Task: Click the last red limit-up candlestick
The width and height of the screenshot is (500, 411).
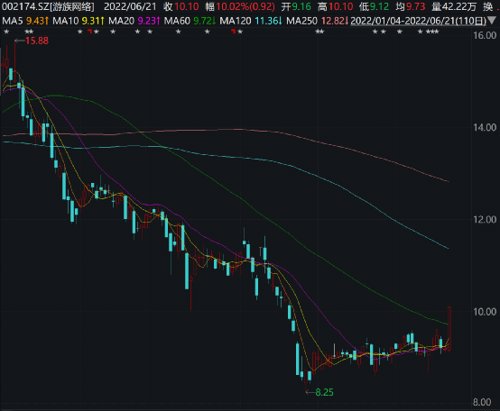Action: 450,328
